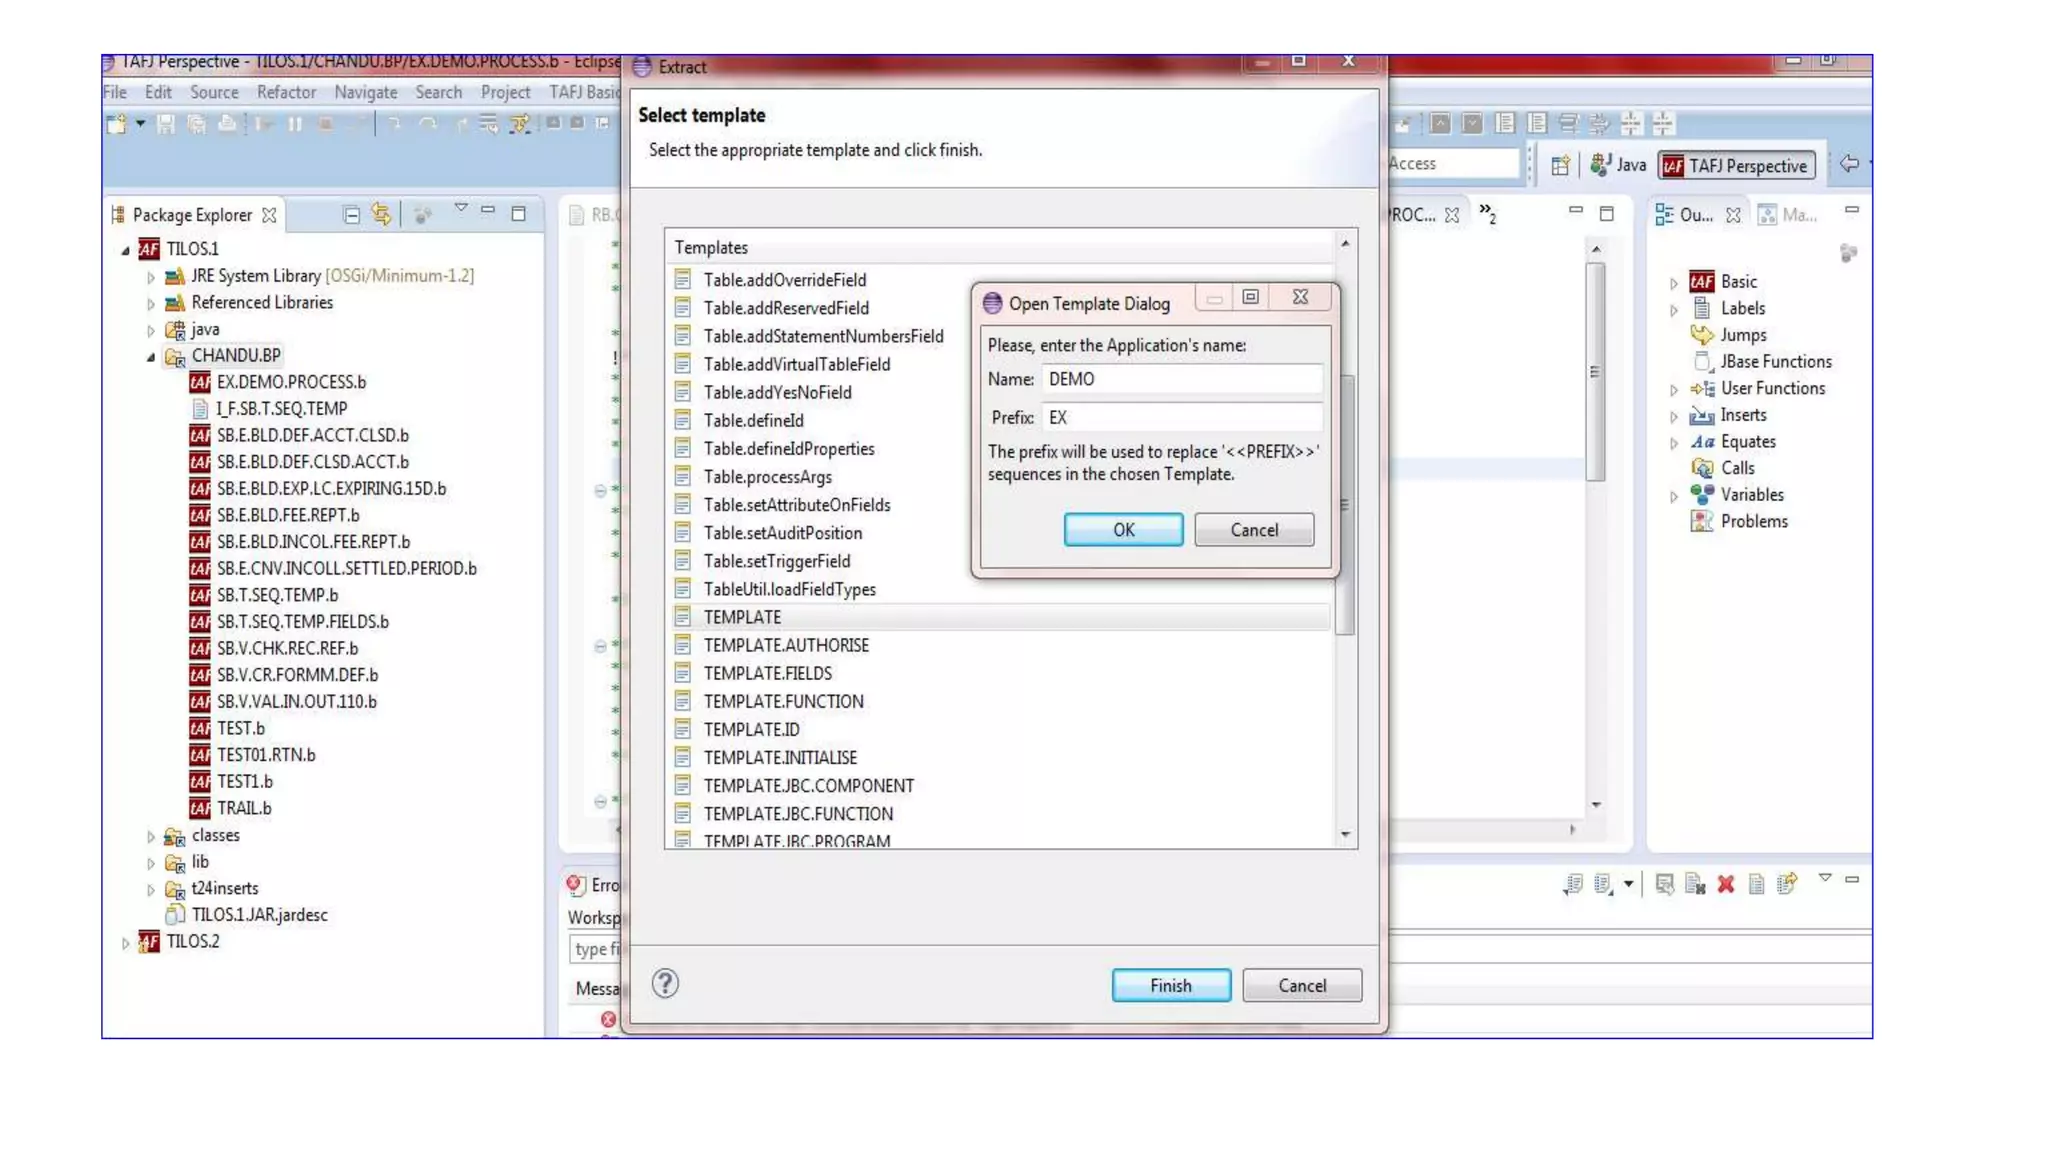The height and width of the screenshot is (1152, 2048).
Task: Select TEMPLATE.FIELDS in the templates list
Action: [x=767, y=673]
